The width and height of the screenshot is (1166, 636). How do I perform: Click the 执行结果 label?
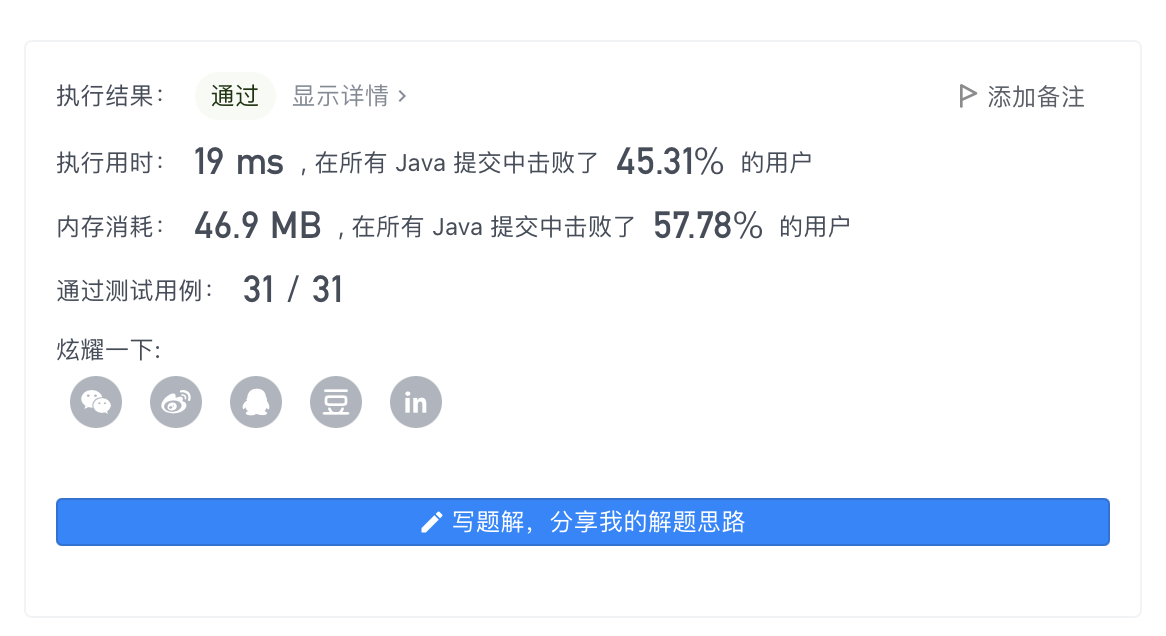click(110, 97)
